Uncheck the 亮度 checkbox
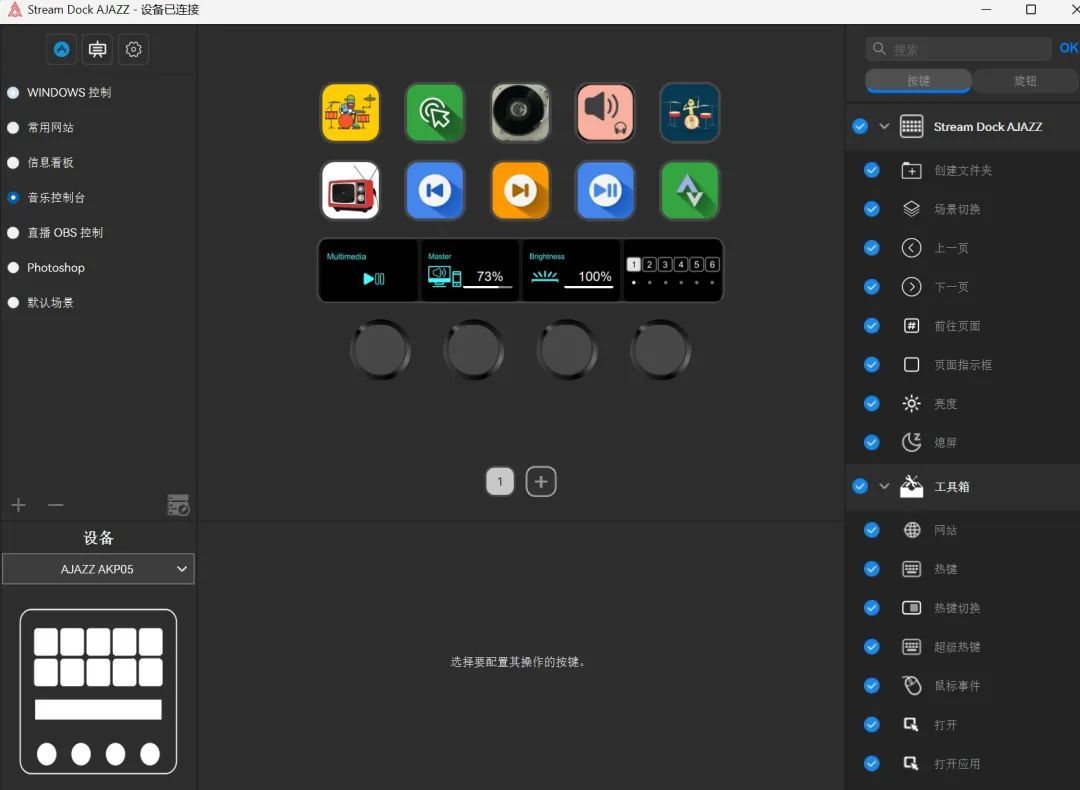 871,403
